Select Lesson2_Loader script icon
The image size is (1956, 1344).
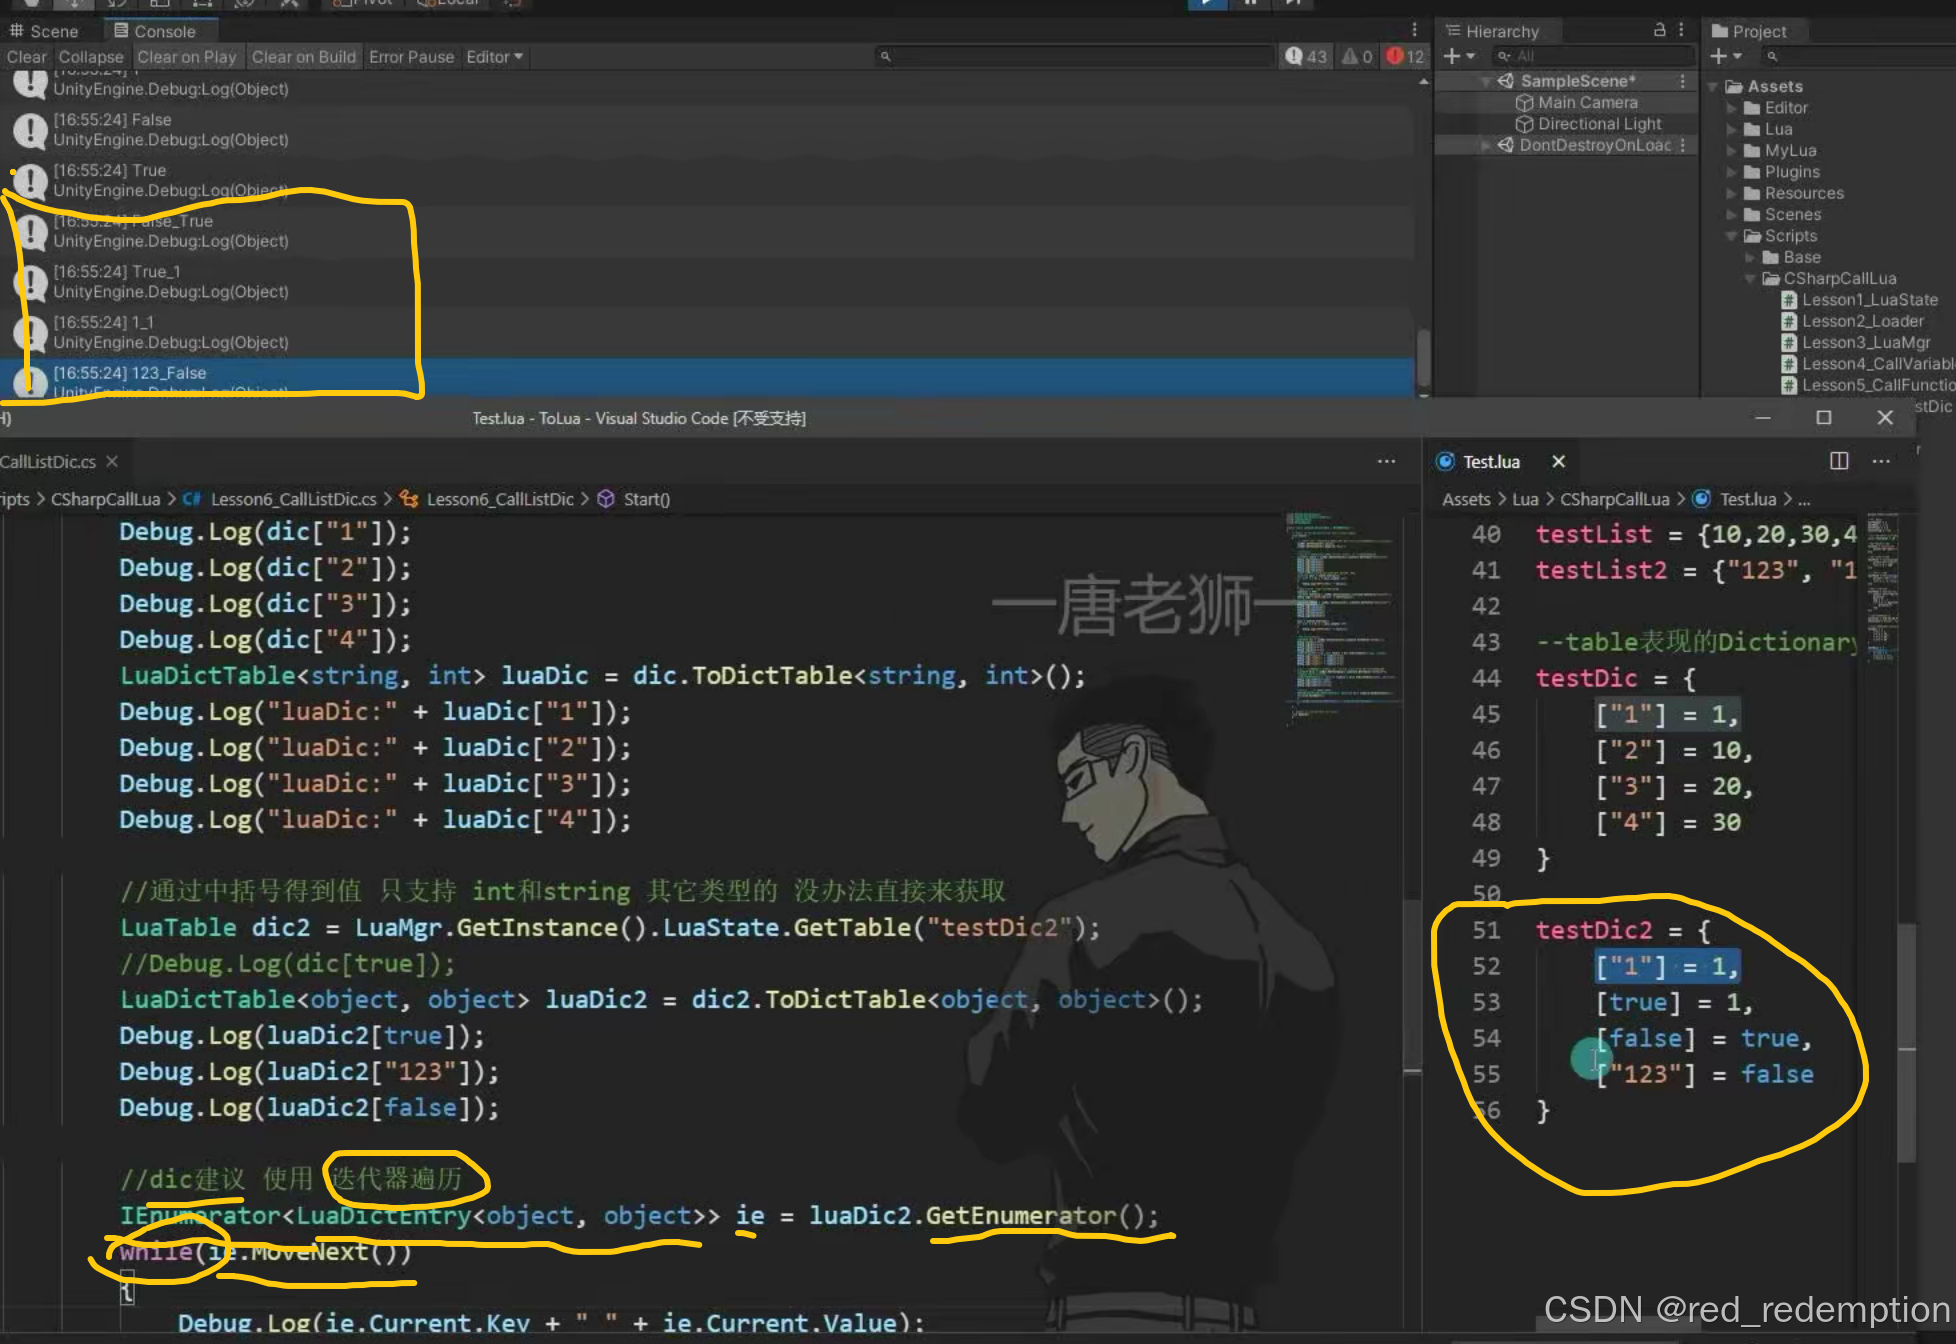[1790, 321]
